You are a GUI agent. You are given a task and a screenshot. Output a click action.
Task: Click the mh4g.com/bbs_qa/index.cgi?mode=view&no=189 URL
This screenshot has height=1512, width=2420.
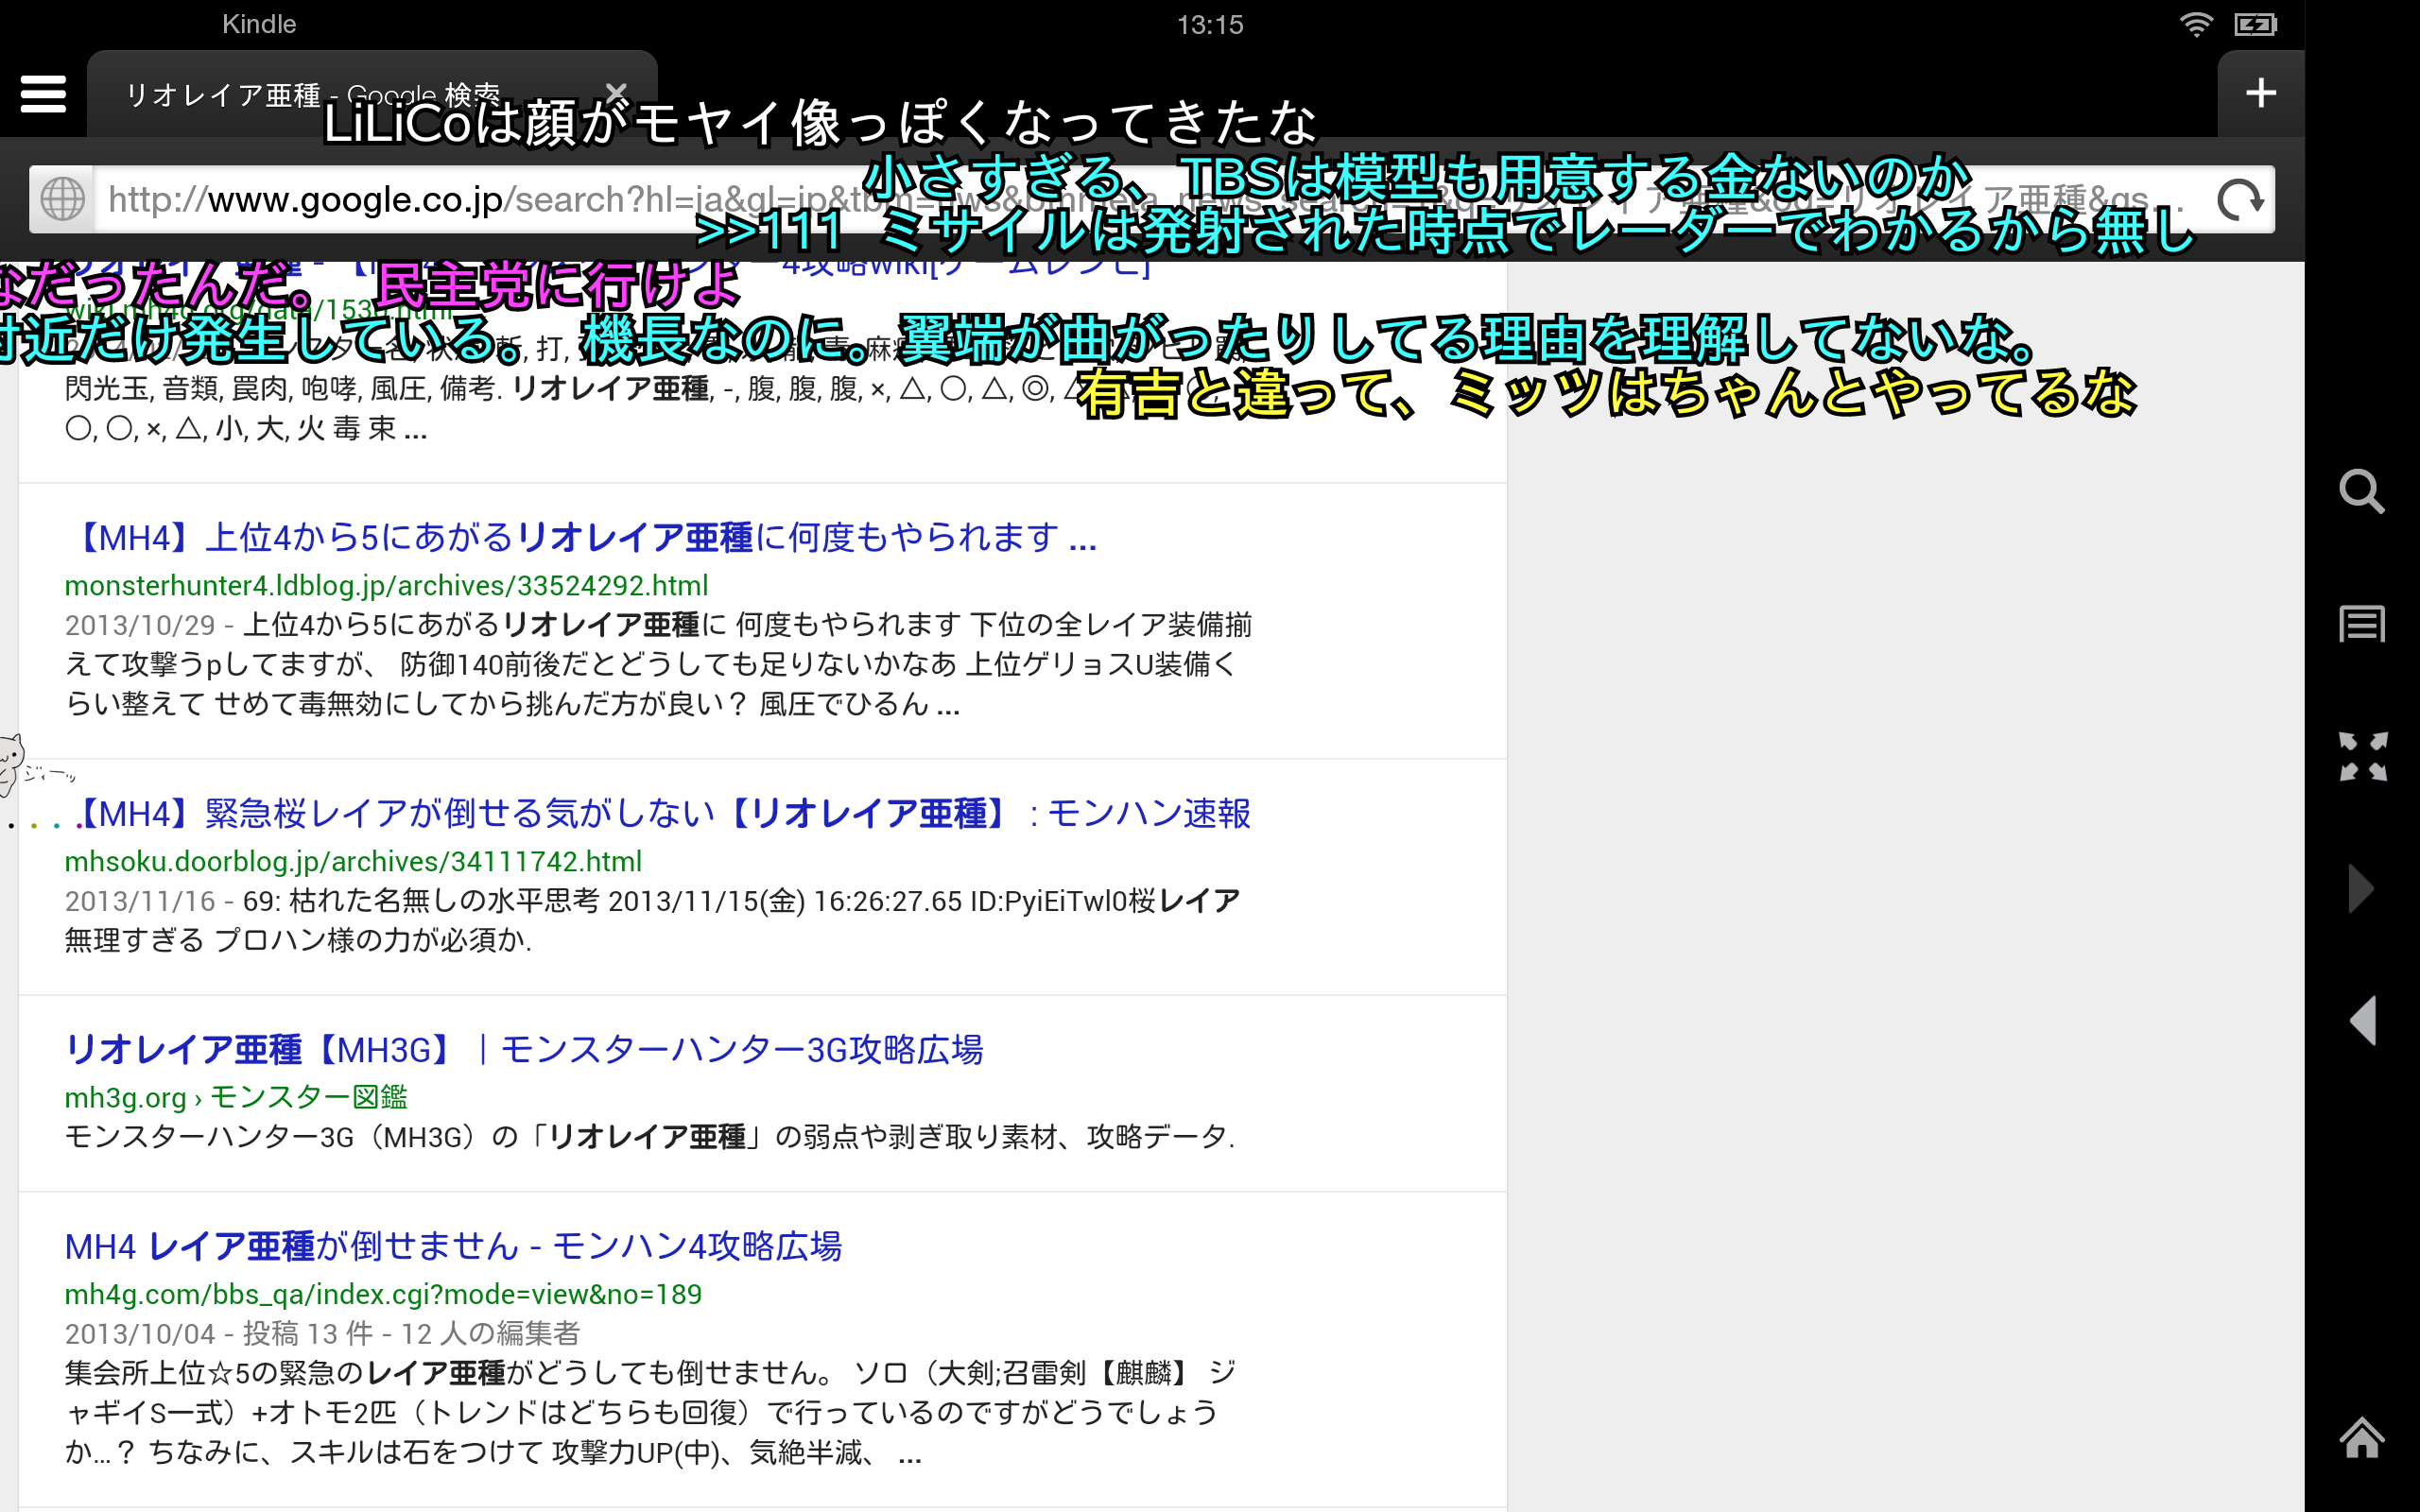383,1295
